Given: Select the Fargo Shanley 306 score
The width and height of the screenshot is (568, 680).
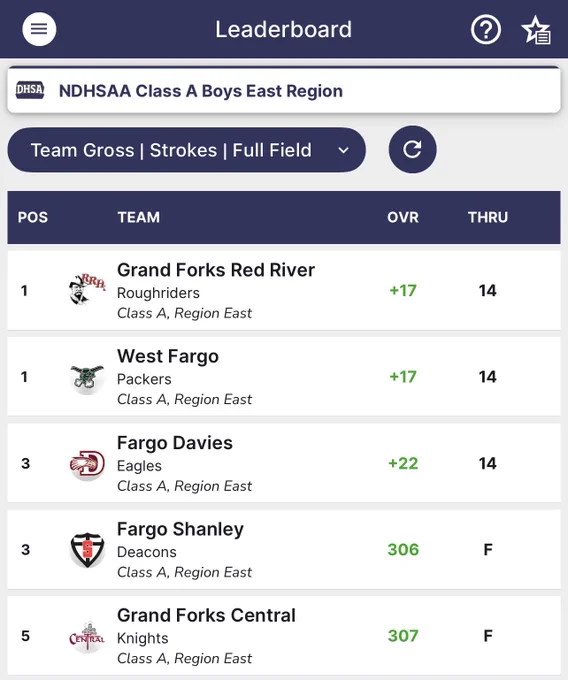Looking at the screenshot, I should [x=403, y=549].
